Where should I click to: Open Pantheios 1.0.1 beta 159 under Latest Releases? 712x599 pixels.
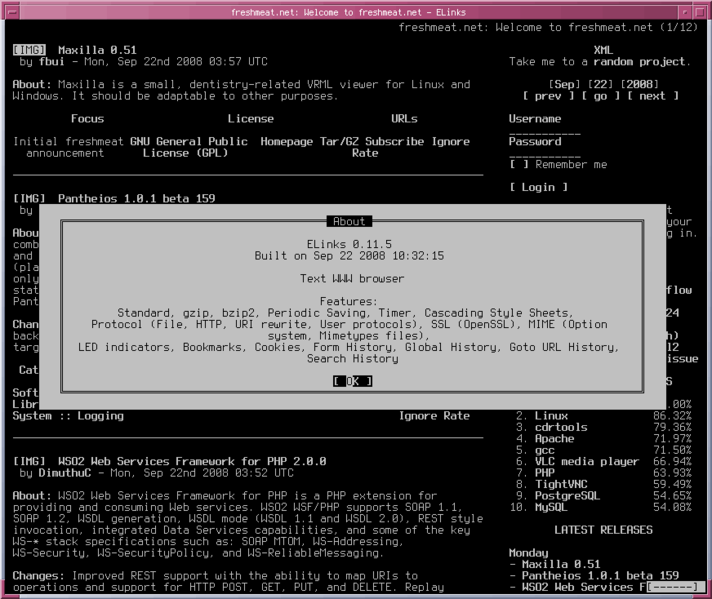point(600,575)
